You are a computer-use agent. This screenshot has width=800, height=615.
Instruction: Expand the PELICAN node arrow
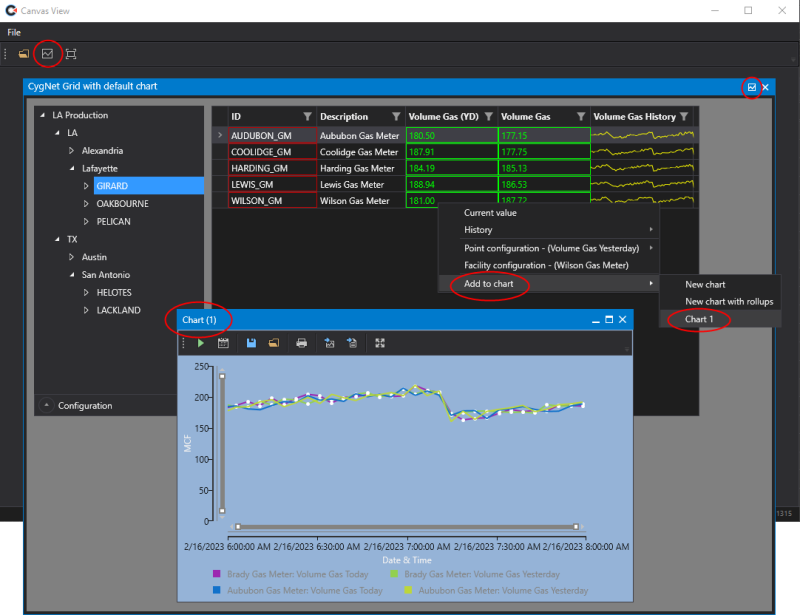pos(86,222)
